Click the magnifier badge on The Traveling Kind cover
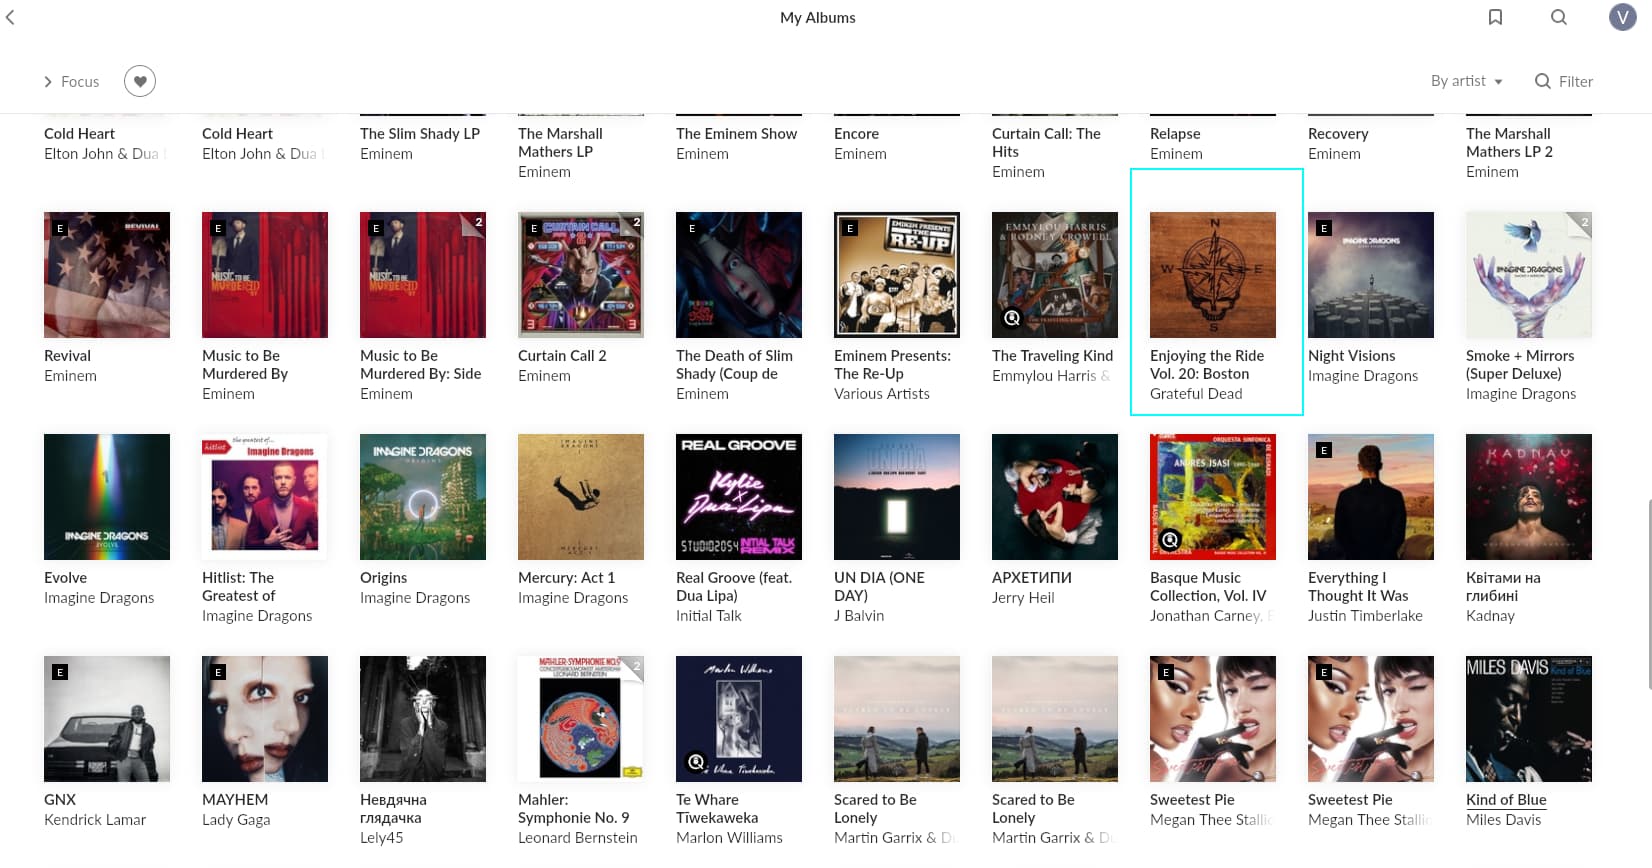Viewport: 1652px width, 868px height. (1011, 318)
